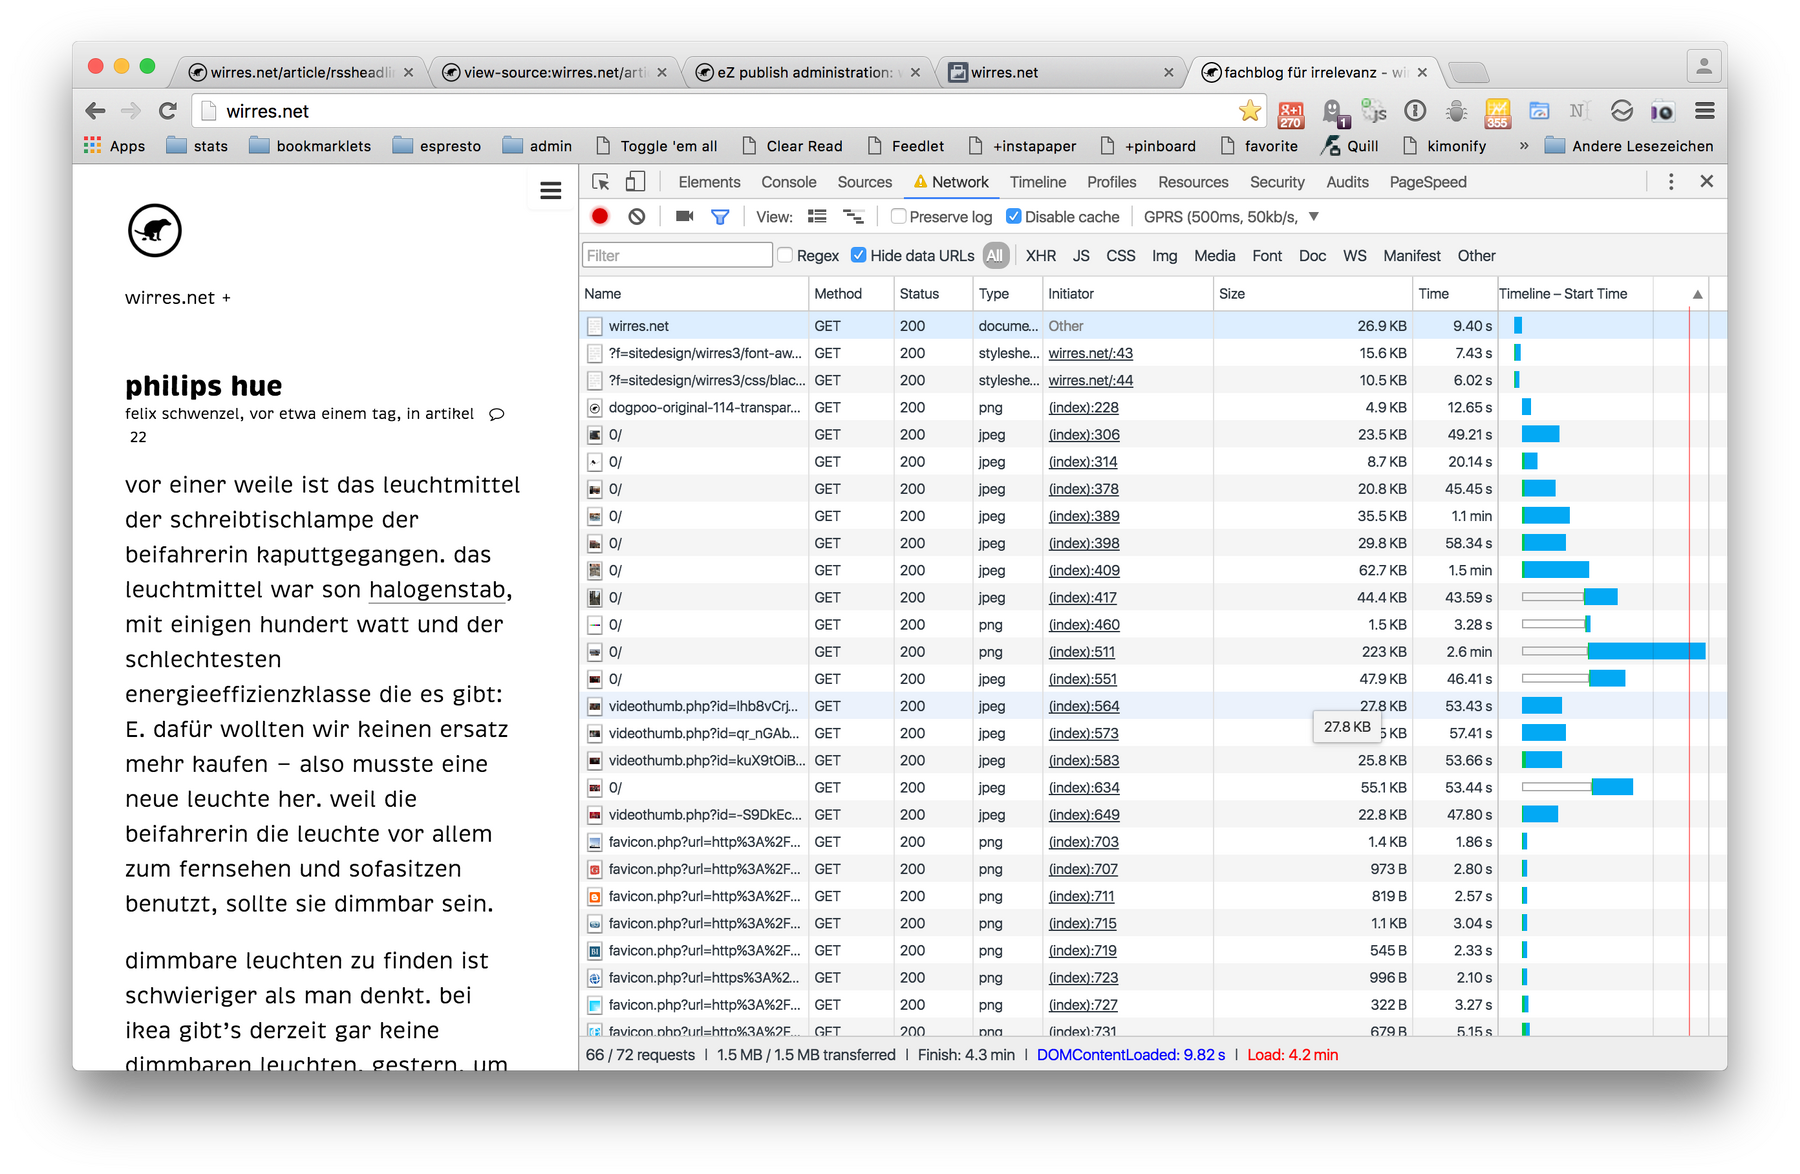Viewport: 1800px width, 1174px height.
Task: Open the halogenstab link in article
Action: pos(437,590)
